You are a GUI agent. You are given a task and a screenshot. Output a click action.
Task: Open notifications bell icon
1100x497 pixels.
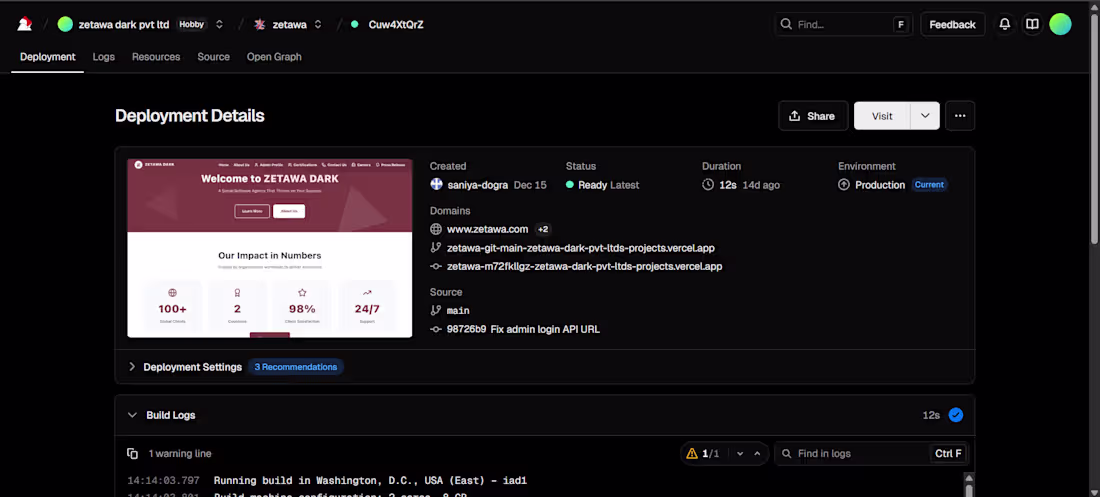coord(1005,24)
